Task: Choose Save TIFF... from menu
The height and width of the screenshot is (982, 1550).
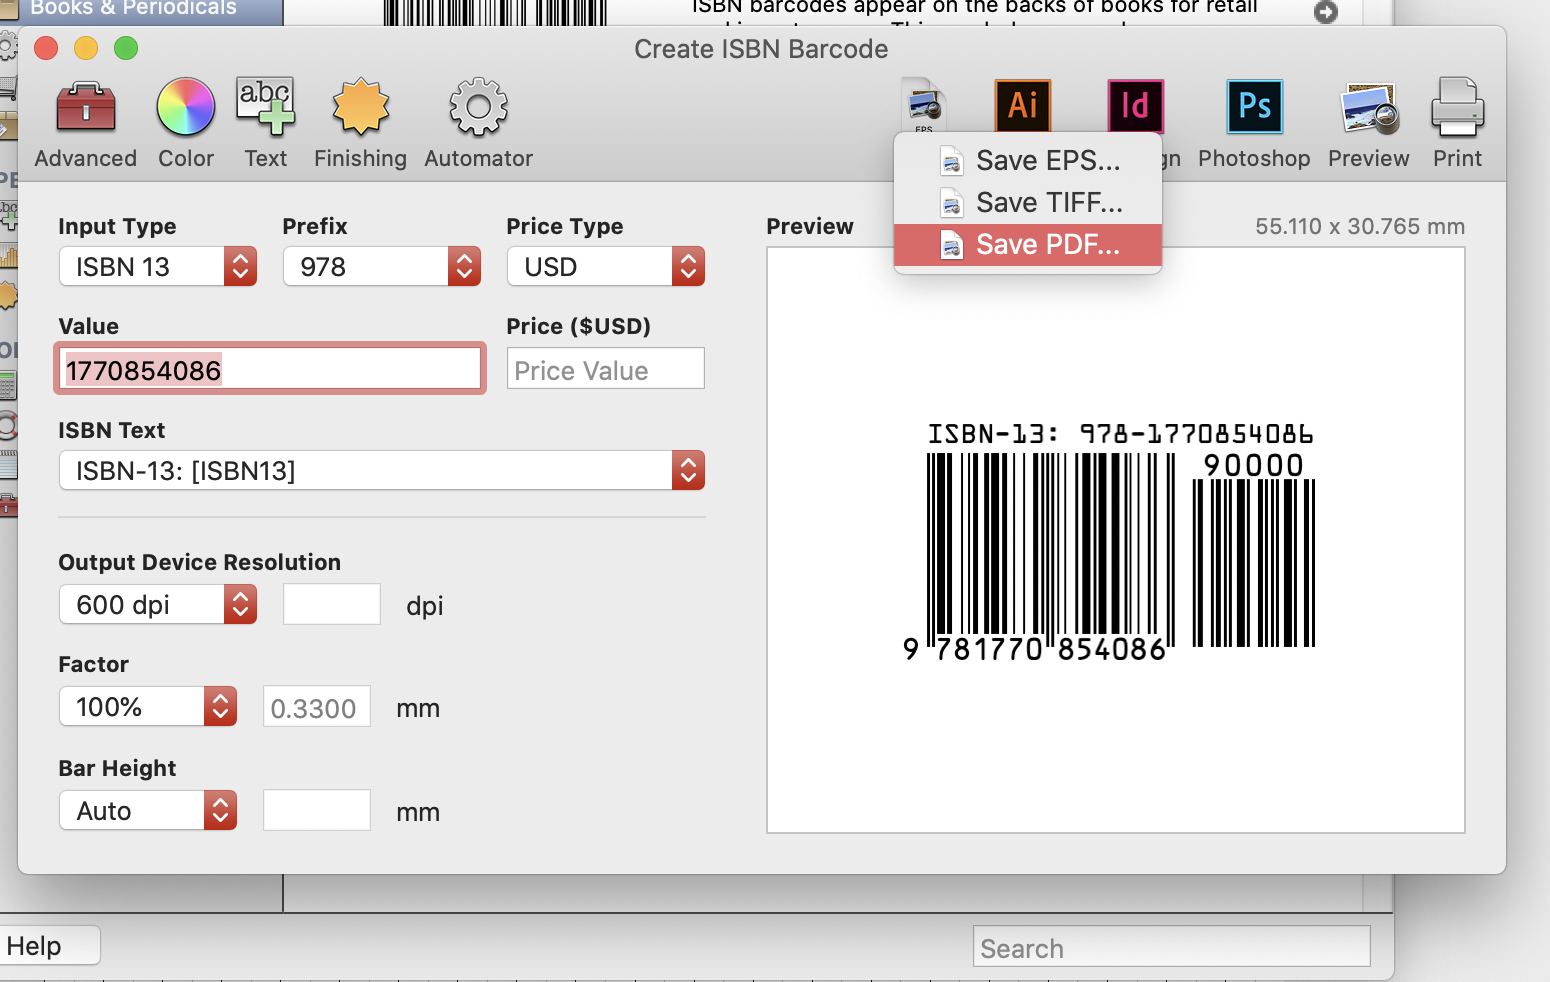Action: 1028,203
